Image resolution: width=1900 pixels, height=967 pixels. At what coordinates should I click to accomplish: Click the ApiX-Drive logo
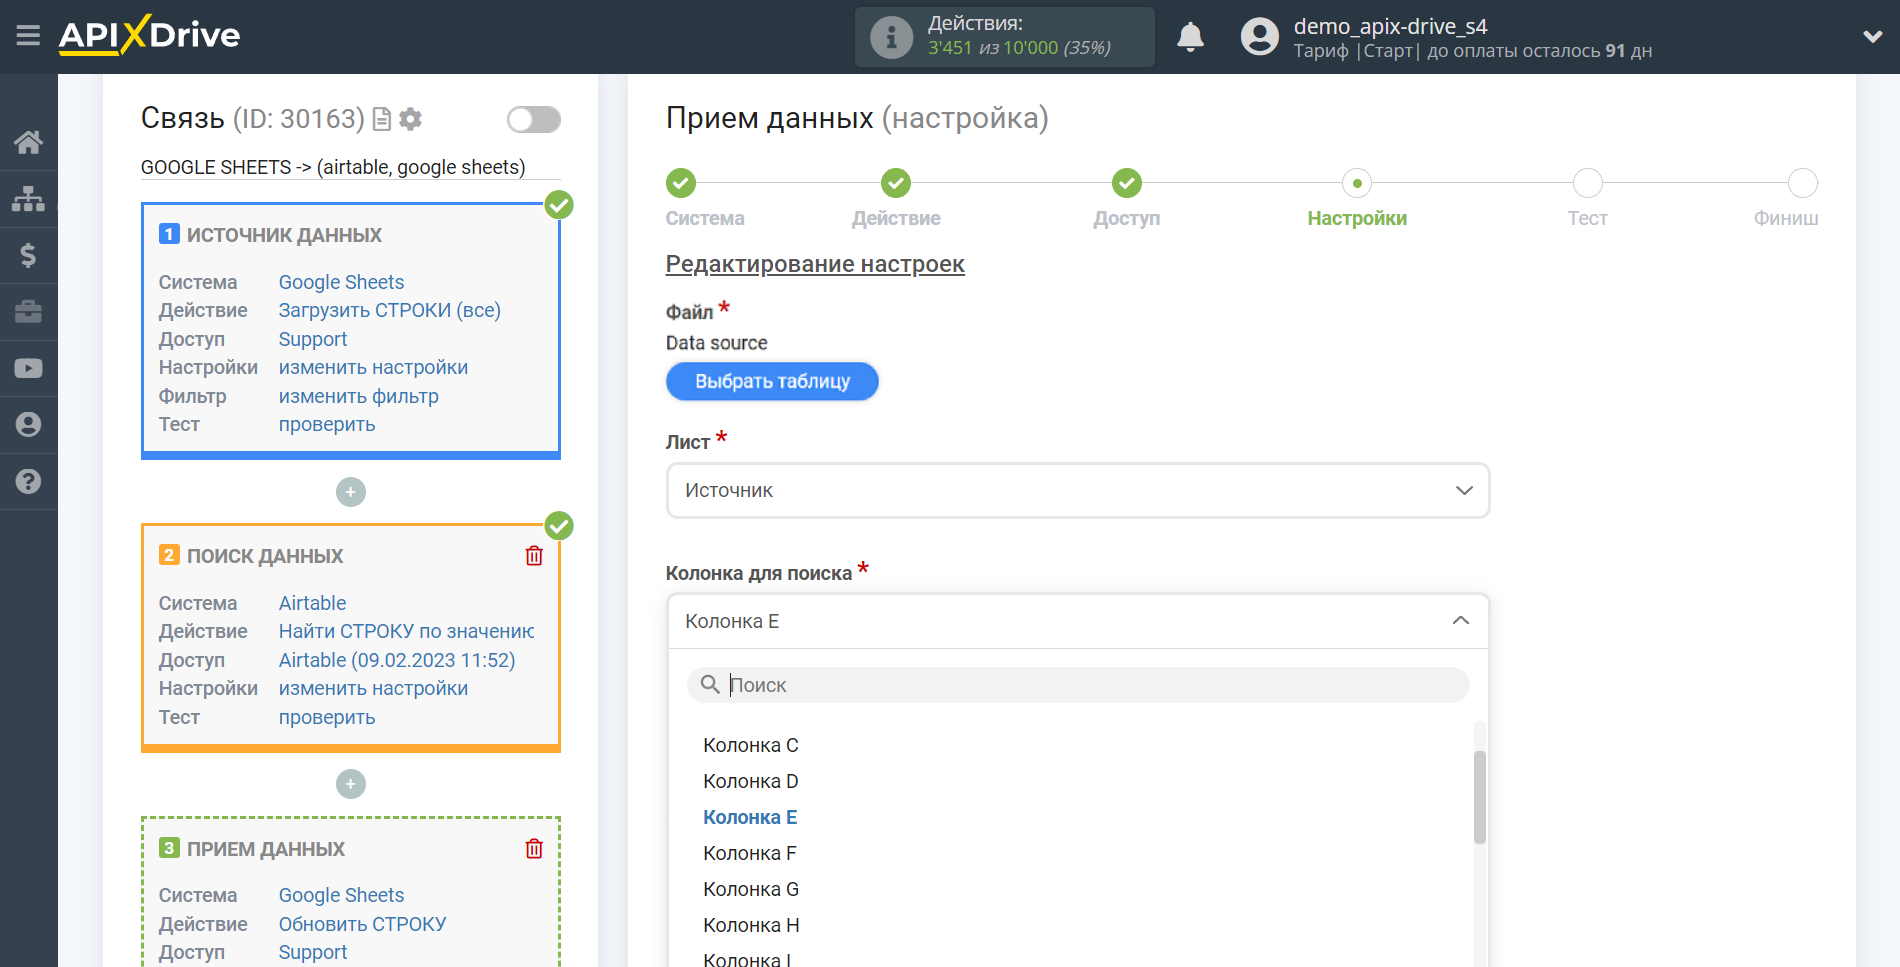149,35
